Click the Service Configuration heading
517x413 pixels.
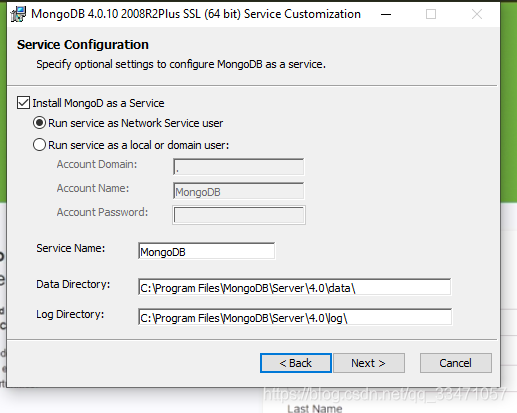(x=83, y=45)
